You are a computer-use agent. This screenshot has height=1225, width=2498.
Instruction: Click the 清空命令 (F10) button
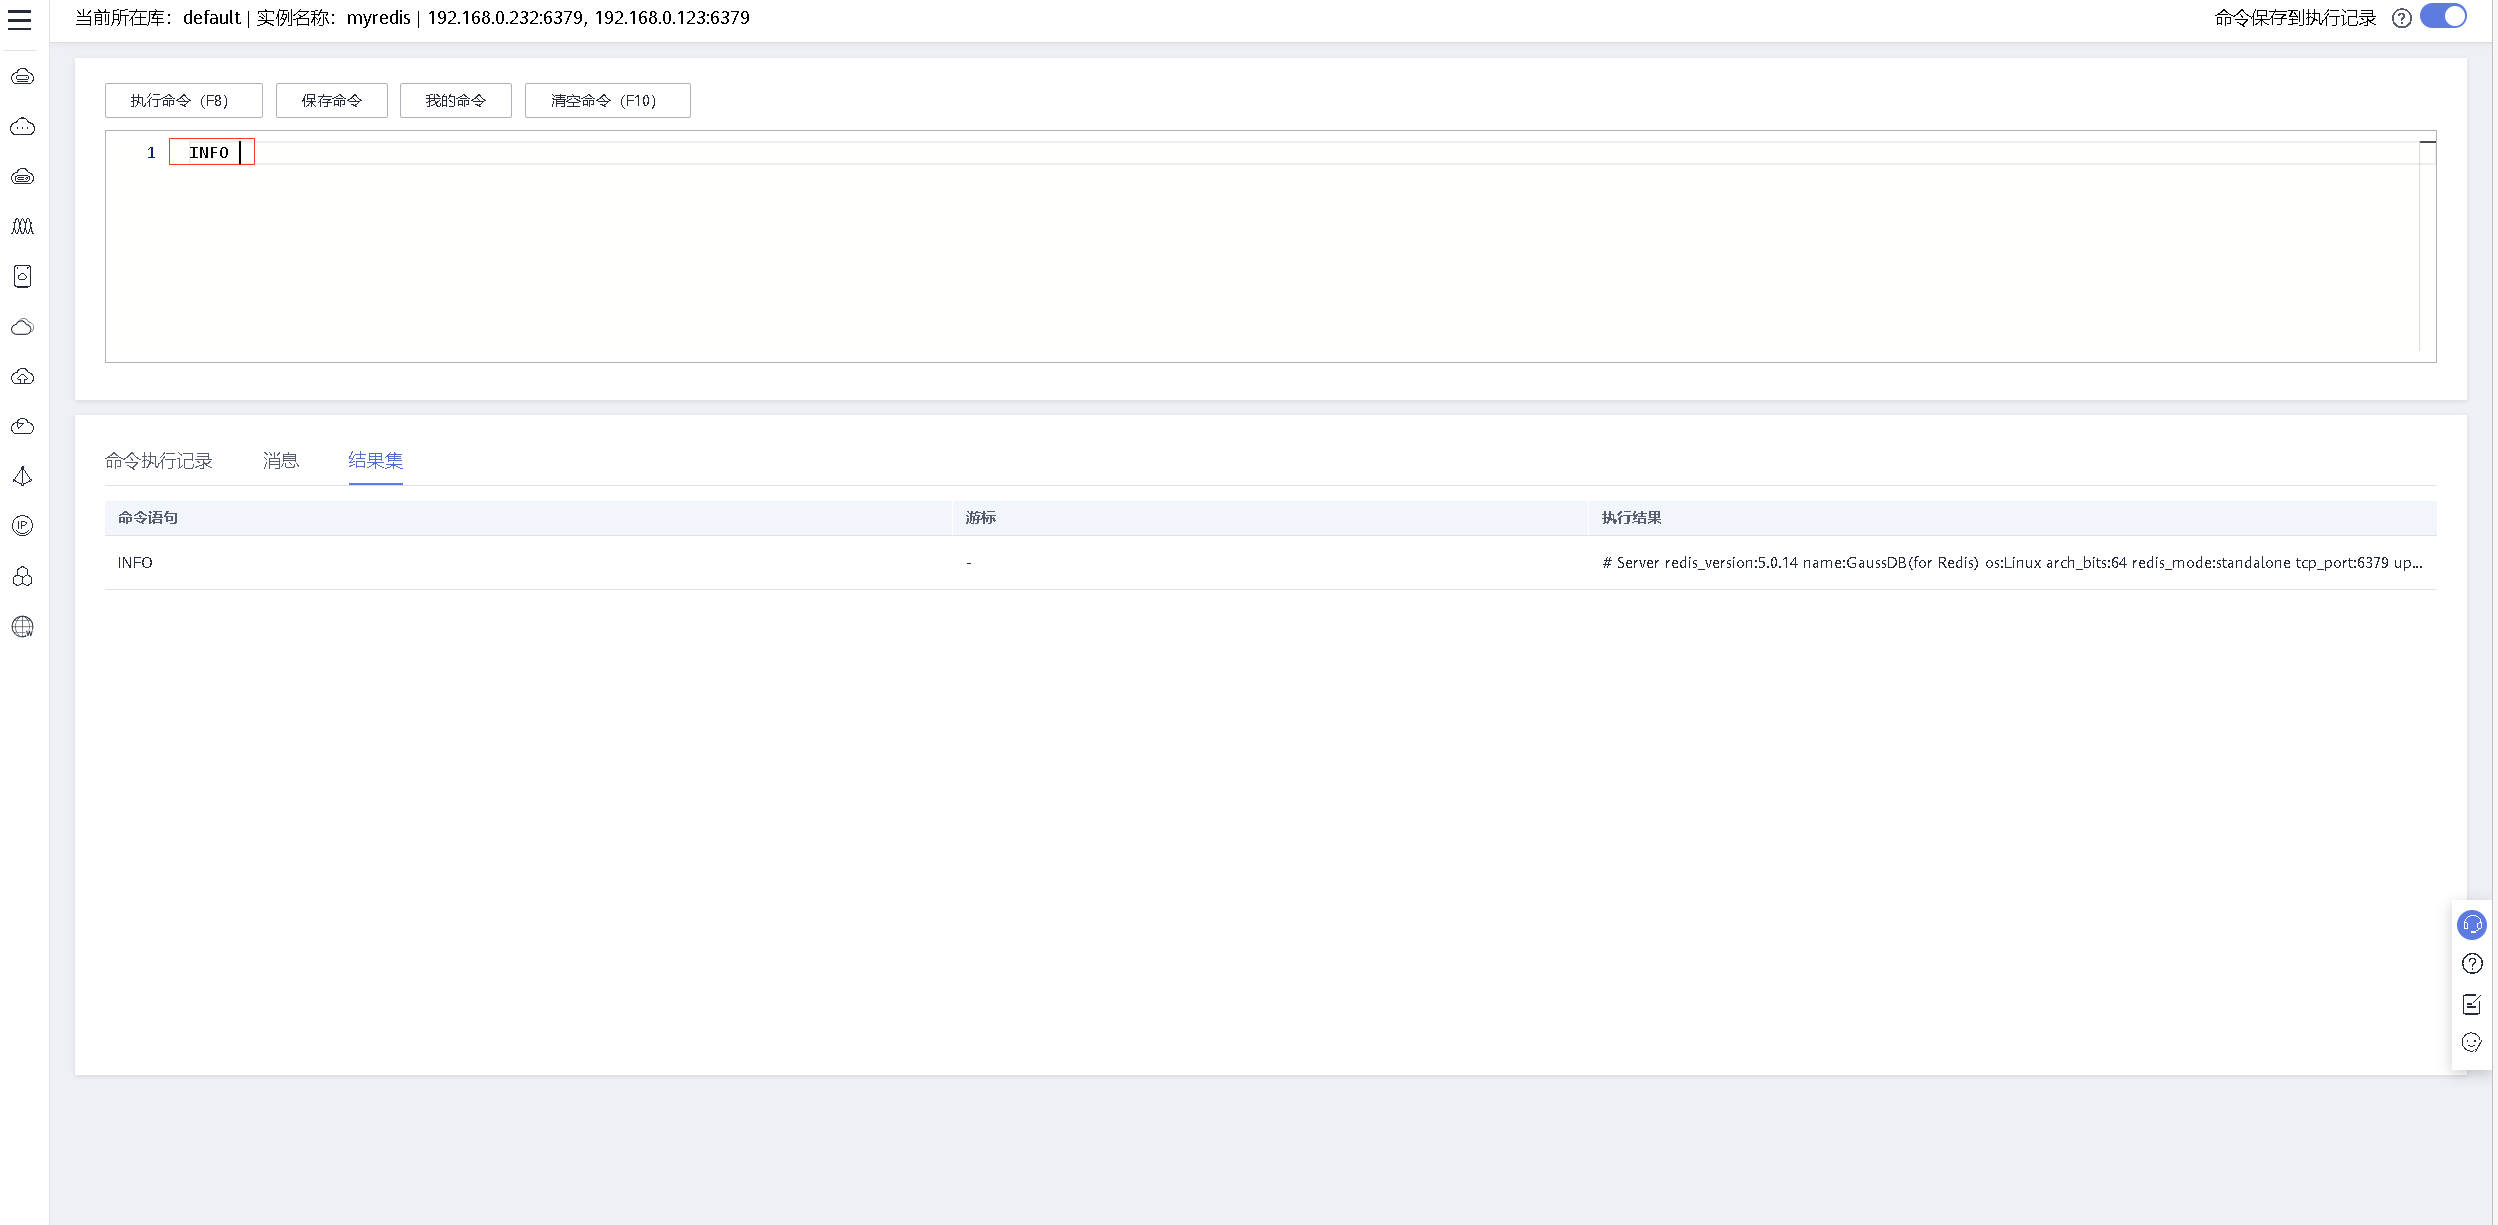(x=607, y=101)
